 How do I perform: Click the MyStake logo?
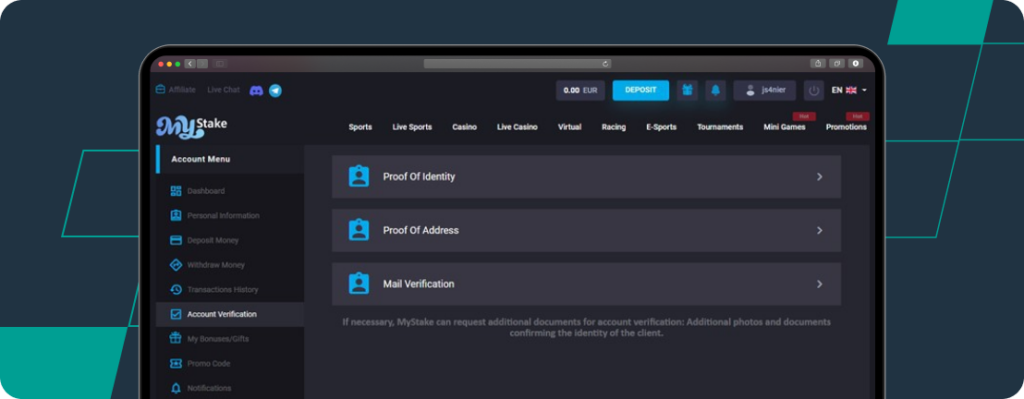(191, 126)
